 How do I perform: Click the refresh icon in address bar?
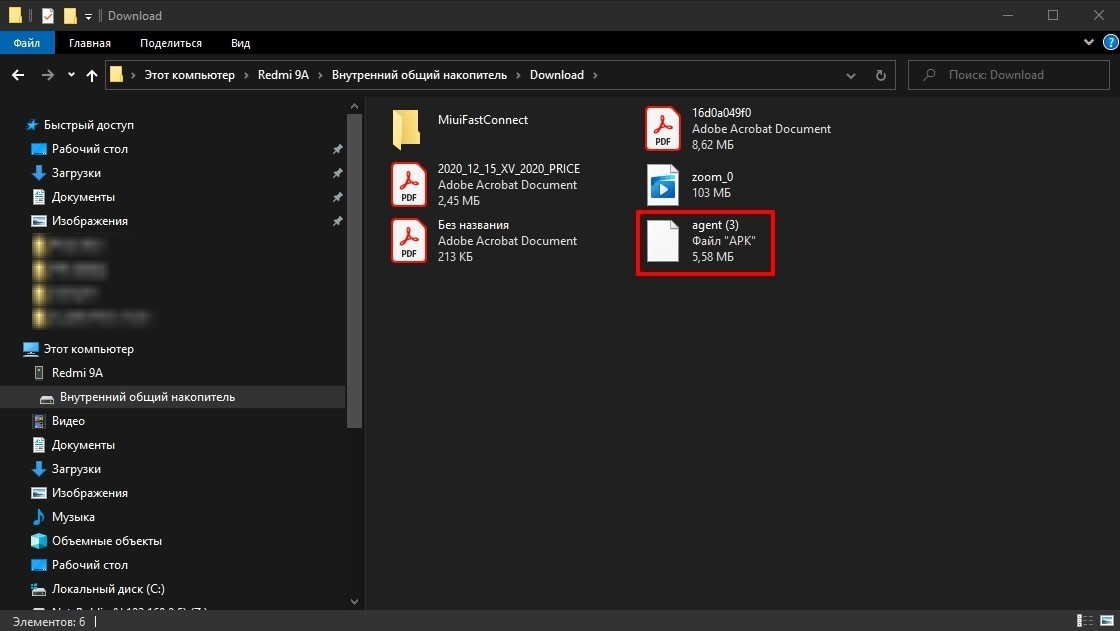pyautogui.click(x=880, y=75)
